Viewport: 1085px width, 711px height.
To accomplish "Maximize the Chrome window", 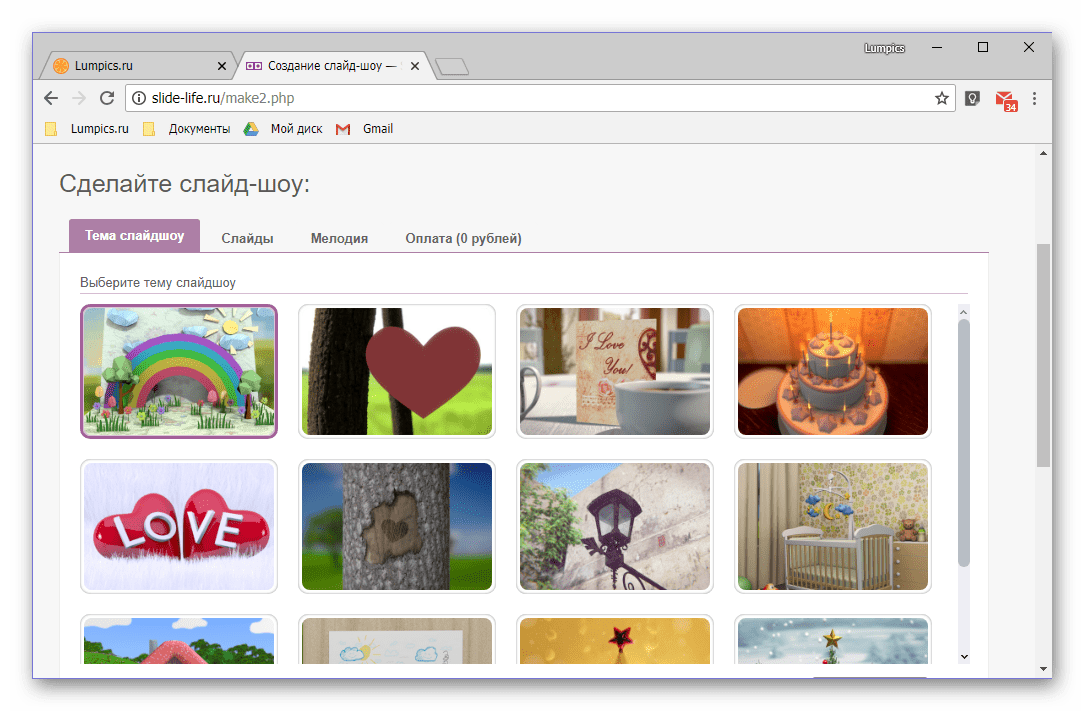I will click(983, 47).
